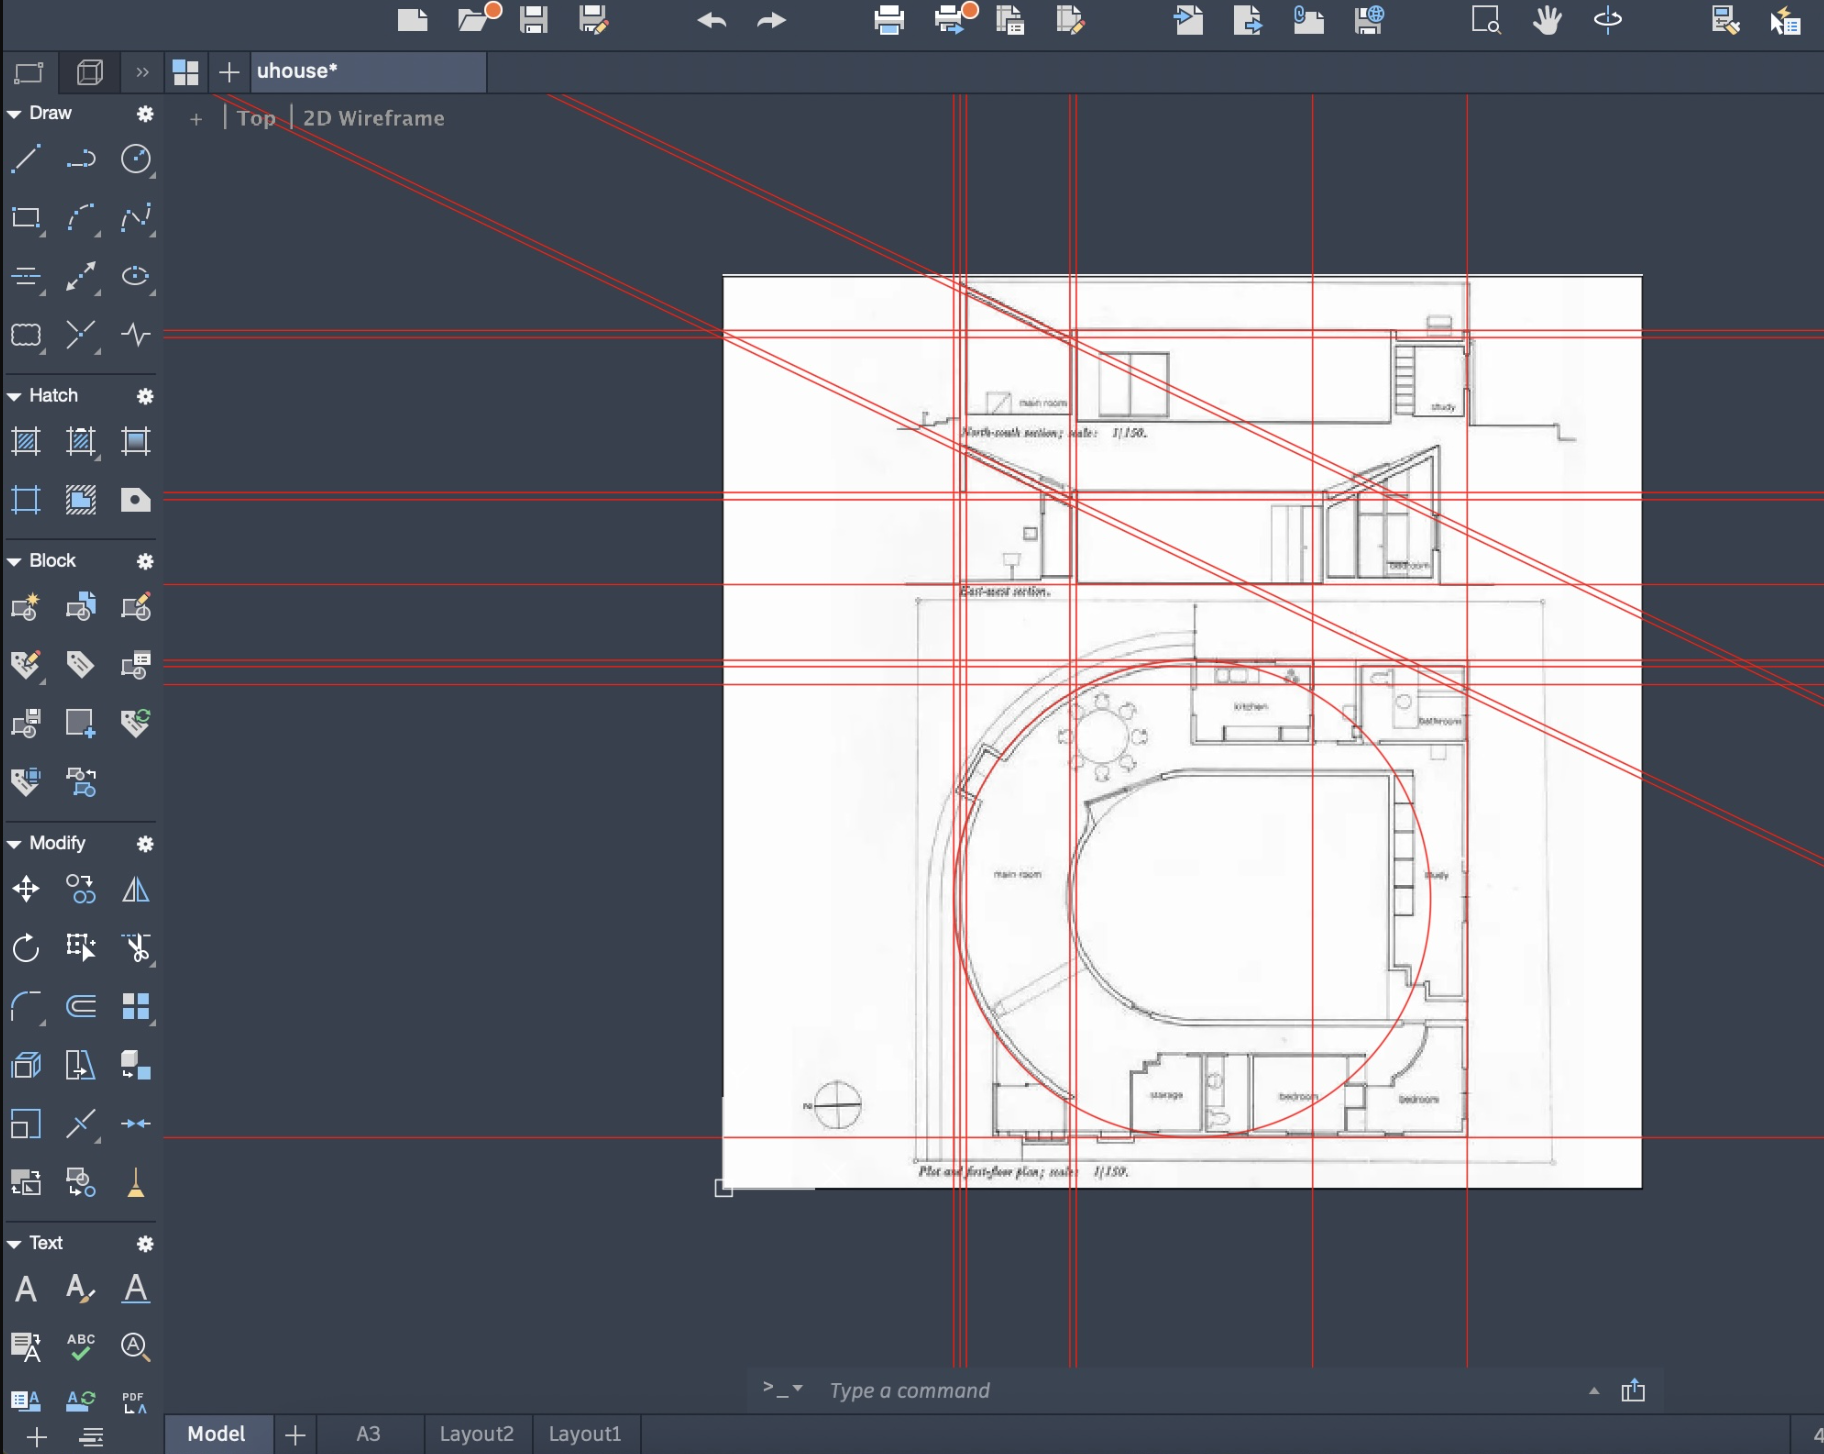The height and width of the screenshot is (1454, 1824).
Task: Collapse the Modify panel section
Action: 14,844
